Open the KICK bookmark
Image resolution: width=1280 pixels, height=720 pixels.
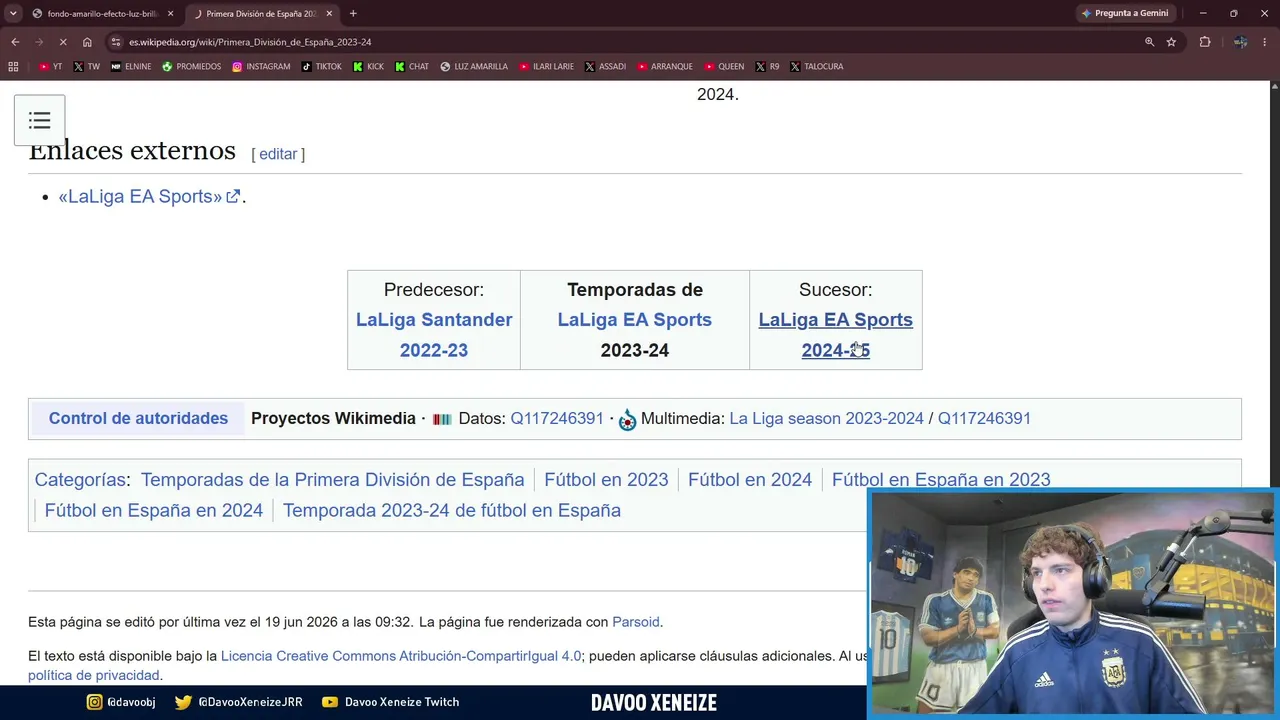368,67
